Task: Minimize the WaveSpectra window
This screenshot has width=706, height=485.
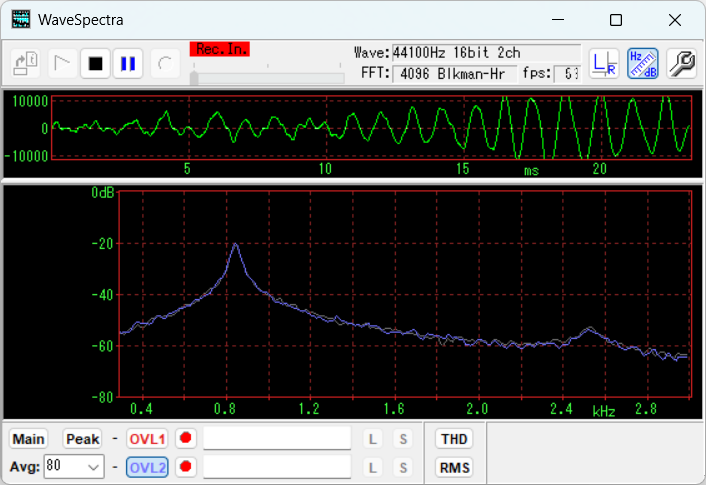Action: click(x=558, y=20)
